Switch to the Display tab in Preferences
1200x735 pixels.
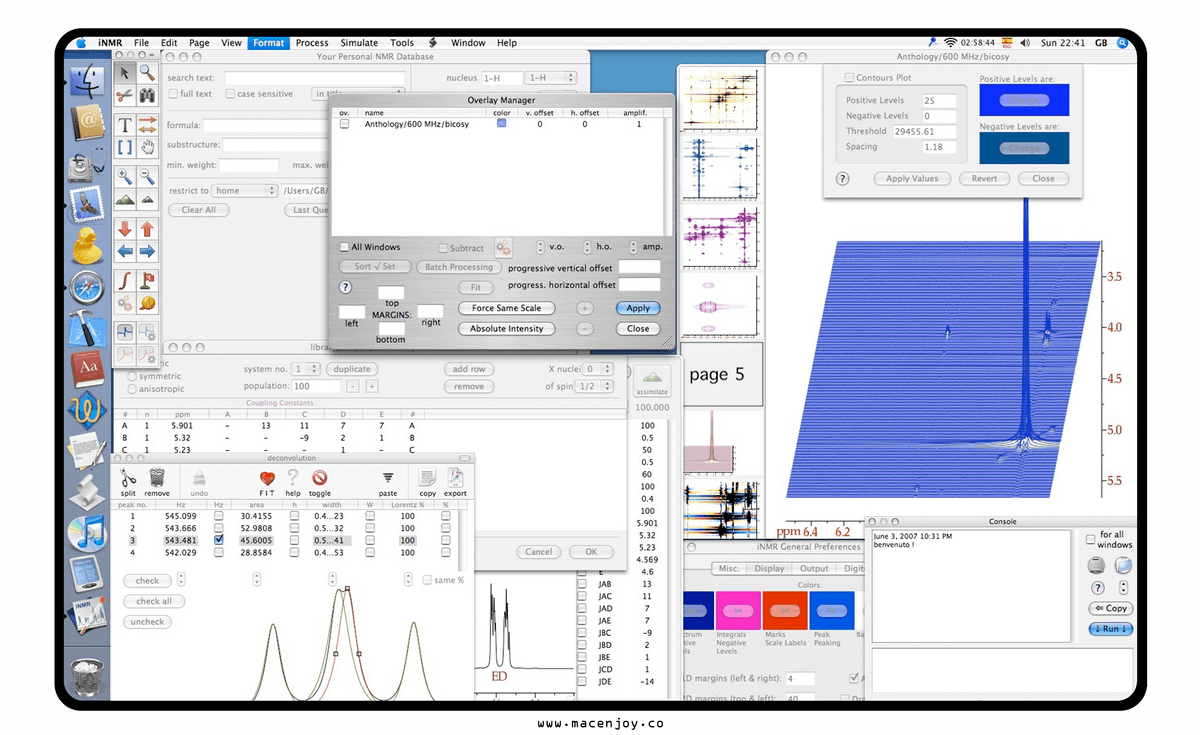tap(769, 569)
